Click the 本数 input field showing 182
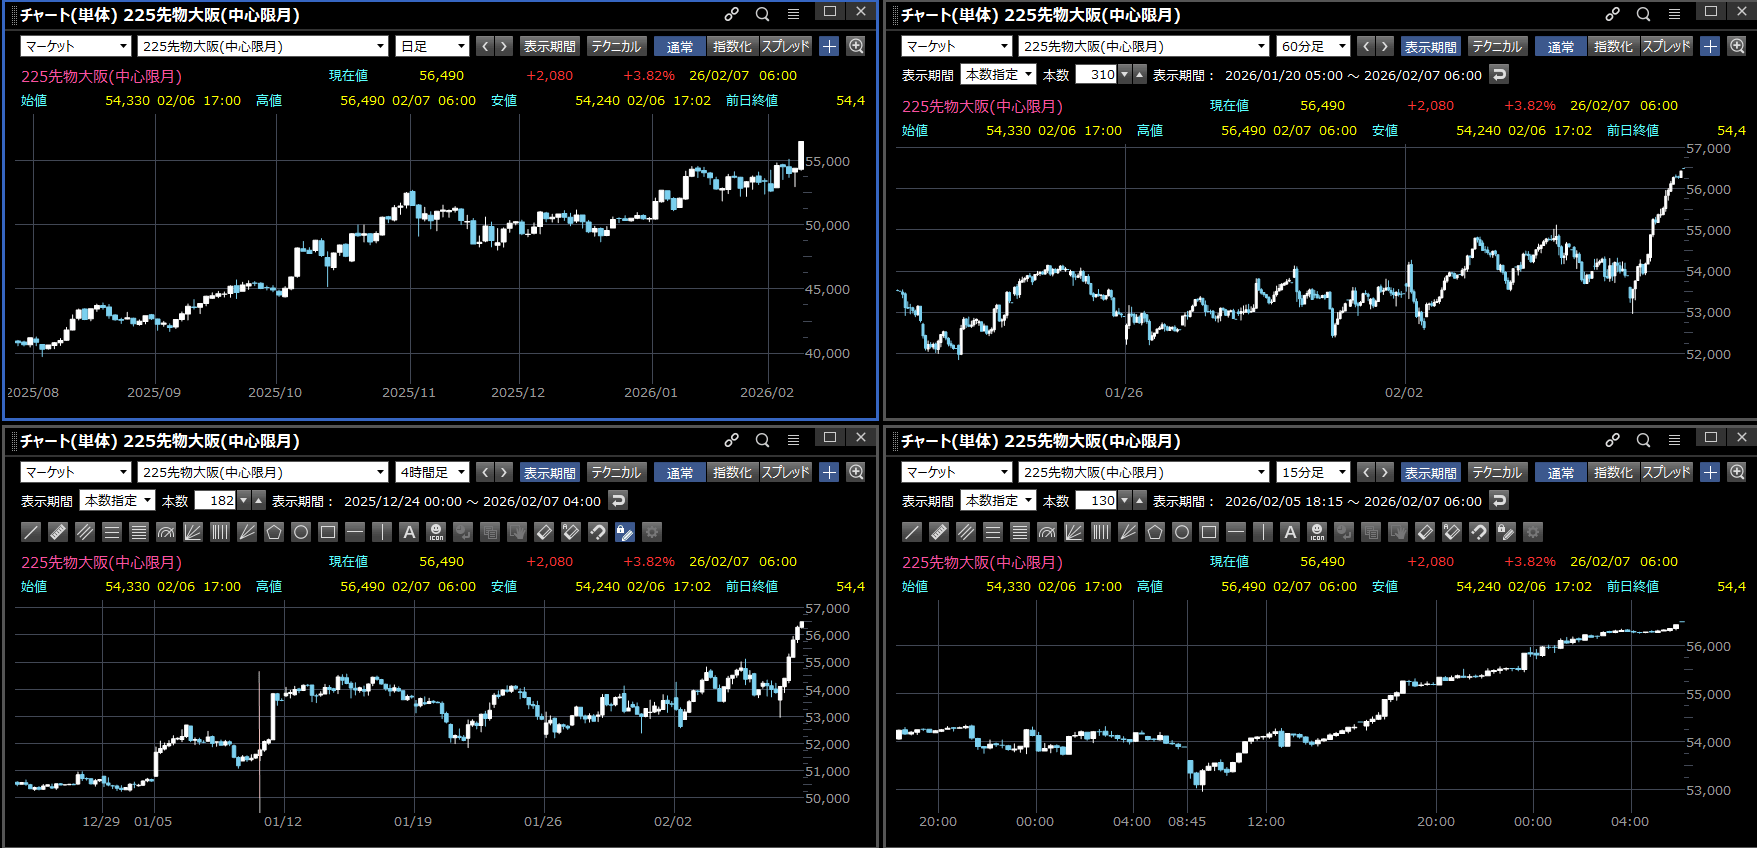Screen dimensions: 1757x848 pos(215,501)
